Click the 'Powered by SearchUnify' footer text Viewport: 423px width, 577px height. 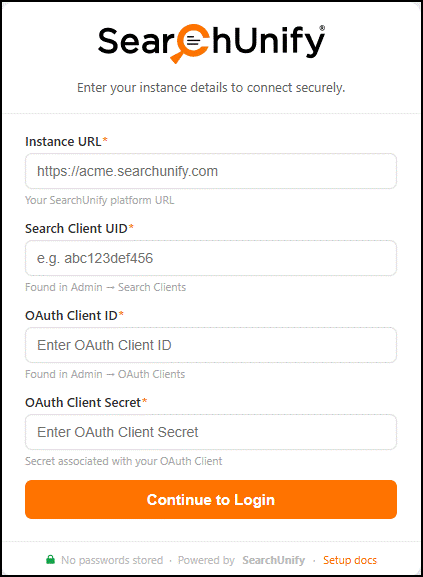241,560
